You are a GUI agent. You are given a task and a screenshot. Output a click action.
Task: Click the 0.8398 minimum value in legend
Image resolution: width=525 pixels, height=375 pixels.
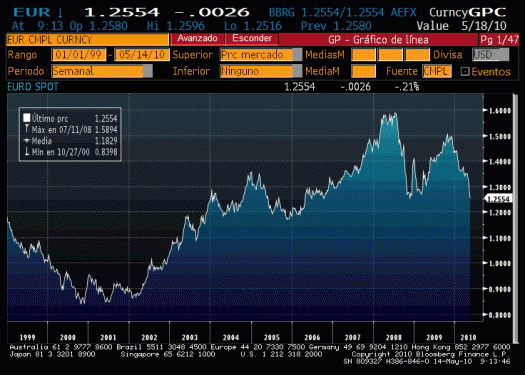pyautogui.click(x=106, y=152)
